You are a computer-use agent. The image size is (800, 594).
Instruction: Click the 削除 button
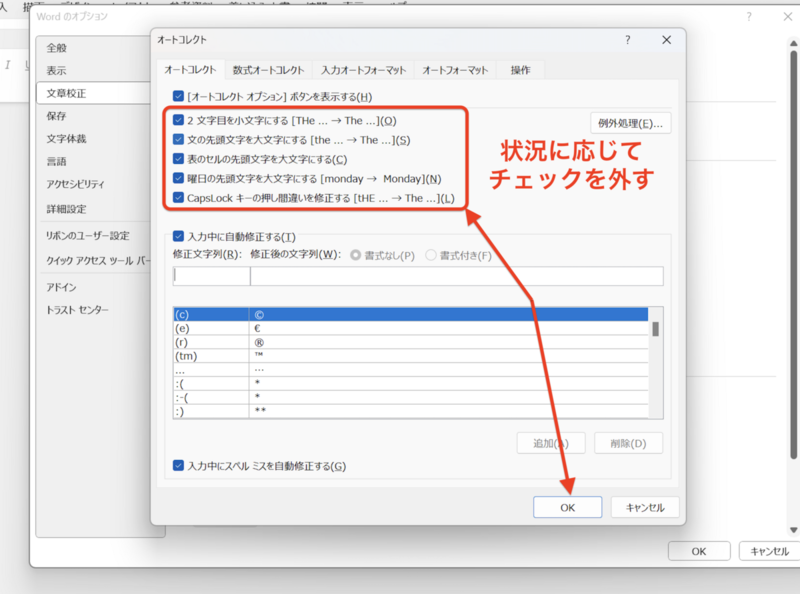click(x=629, y=443)
